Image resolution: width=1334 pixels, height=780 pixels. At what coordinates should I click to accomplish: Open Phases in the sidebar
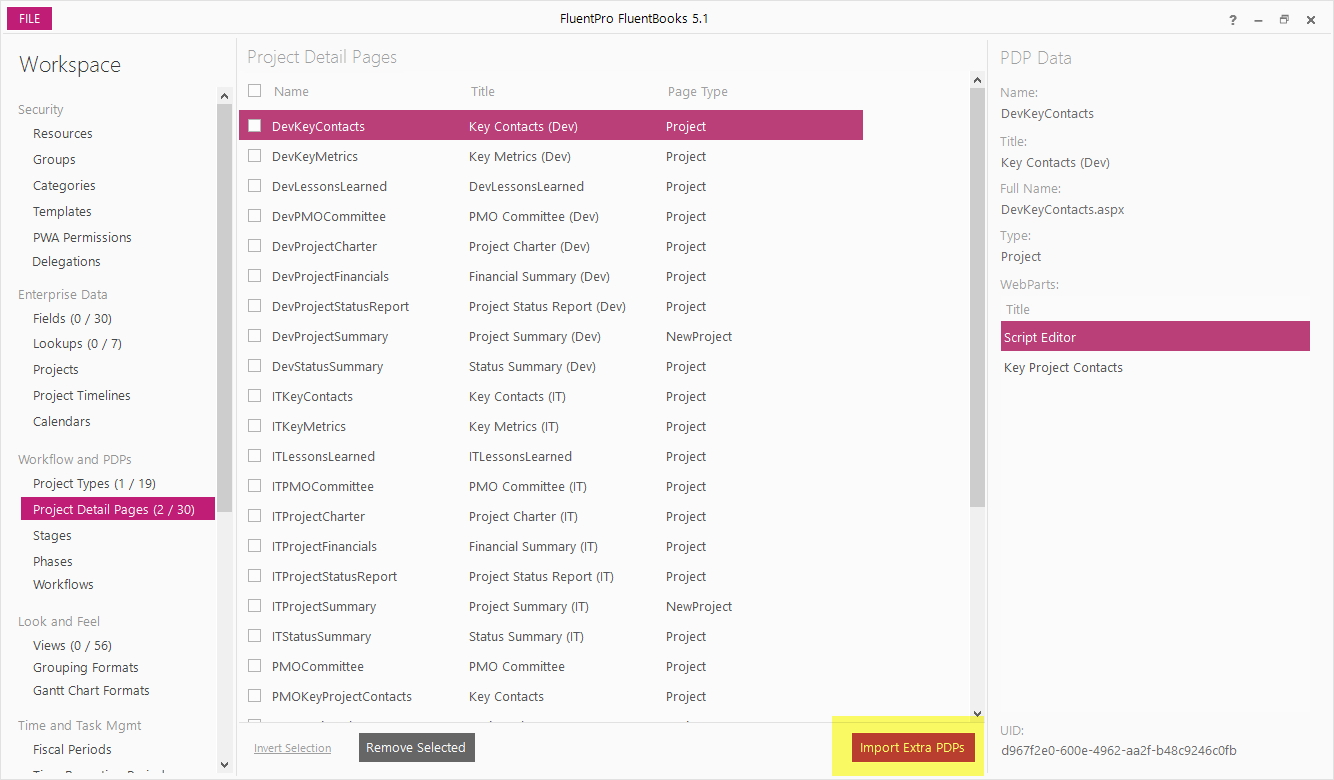click(53, 562)
